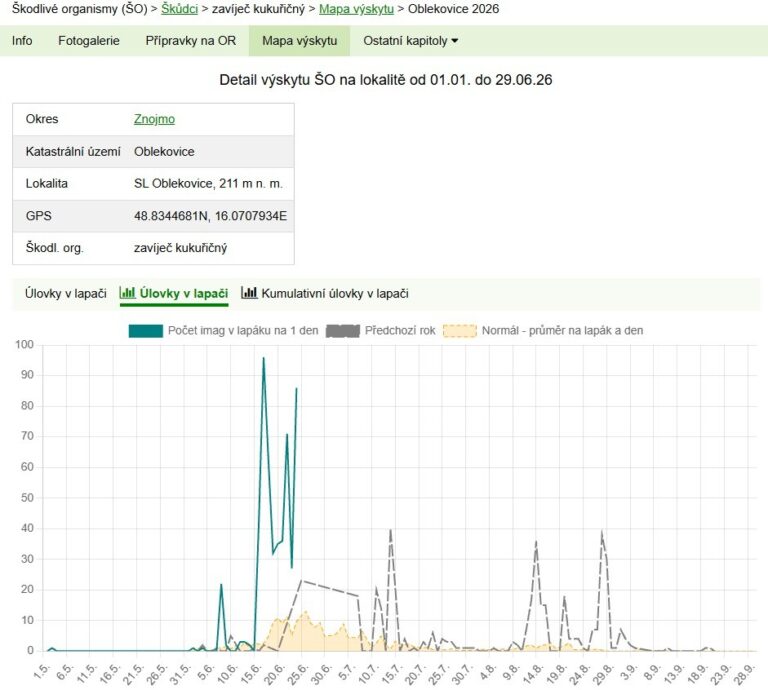Toggle gray Předchozí rok legend swatch
Viewport: 768px width, 690px height.
coord(343,331)
